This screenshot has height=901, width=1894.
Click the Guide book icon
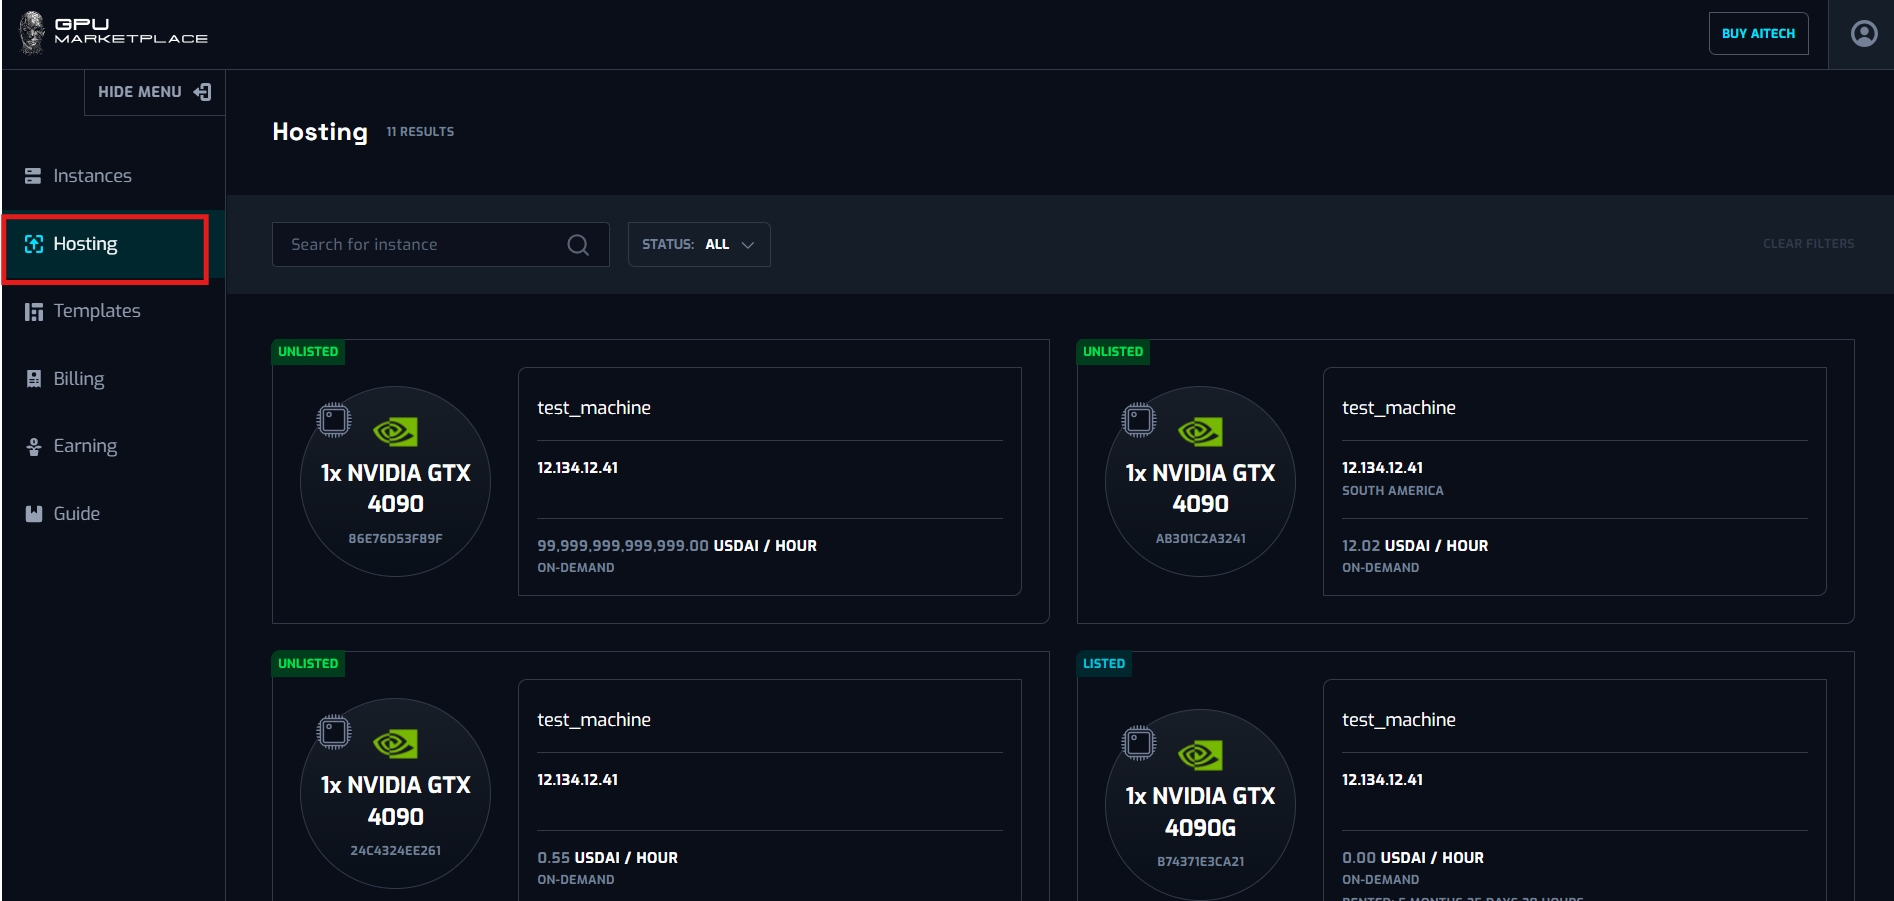point(33,514)
